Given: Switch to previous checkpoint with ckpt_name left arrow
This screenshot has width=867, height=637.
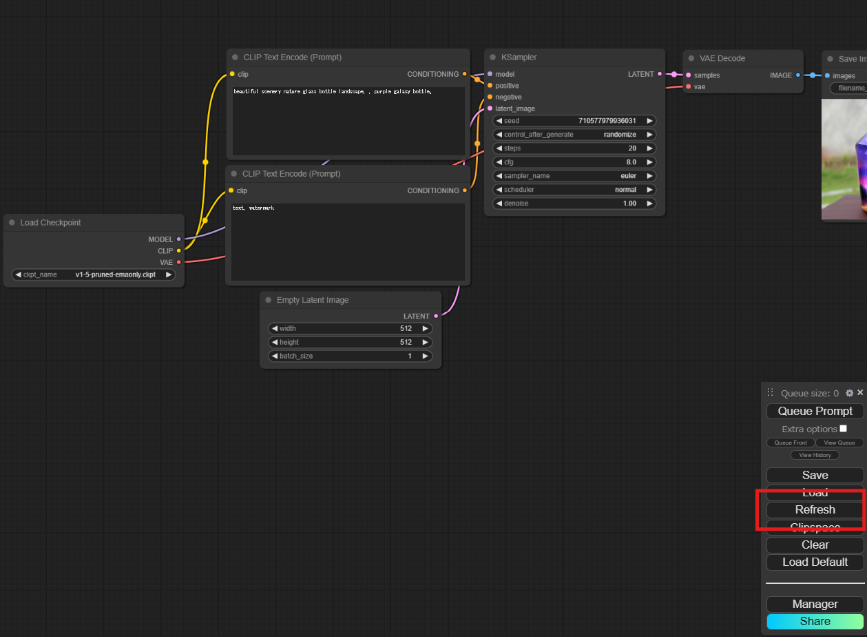Looking at the screenshot, I should coord(18,275).
